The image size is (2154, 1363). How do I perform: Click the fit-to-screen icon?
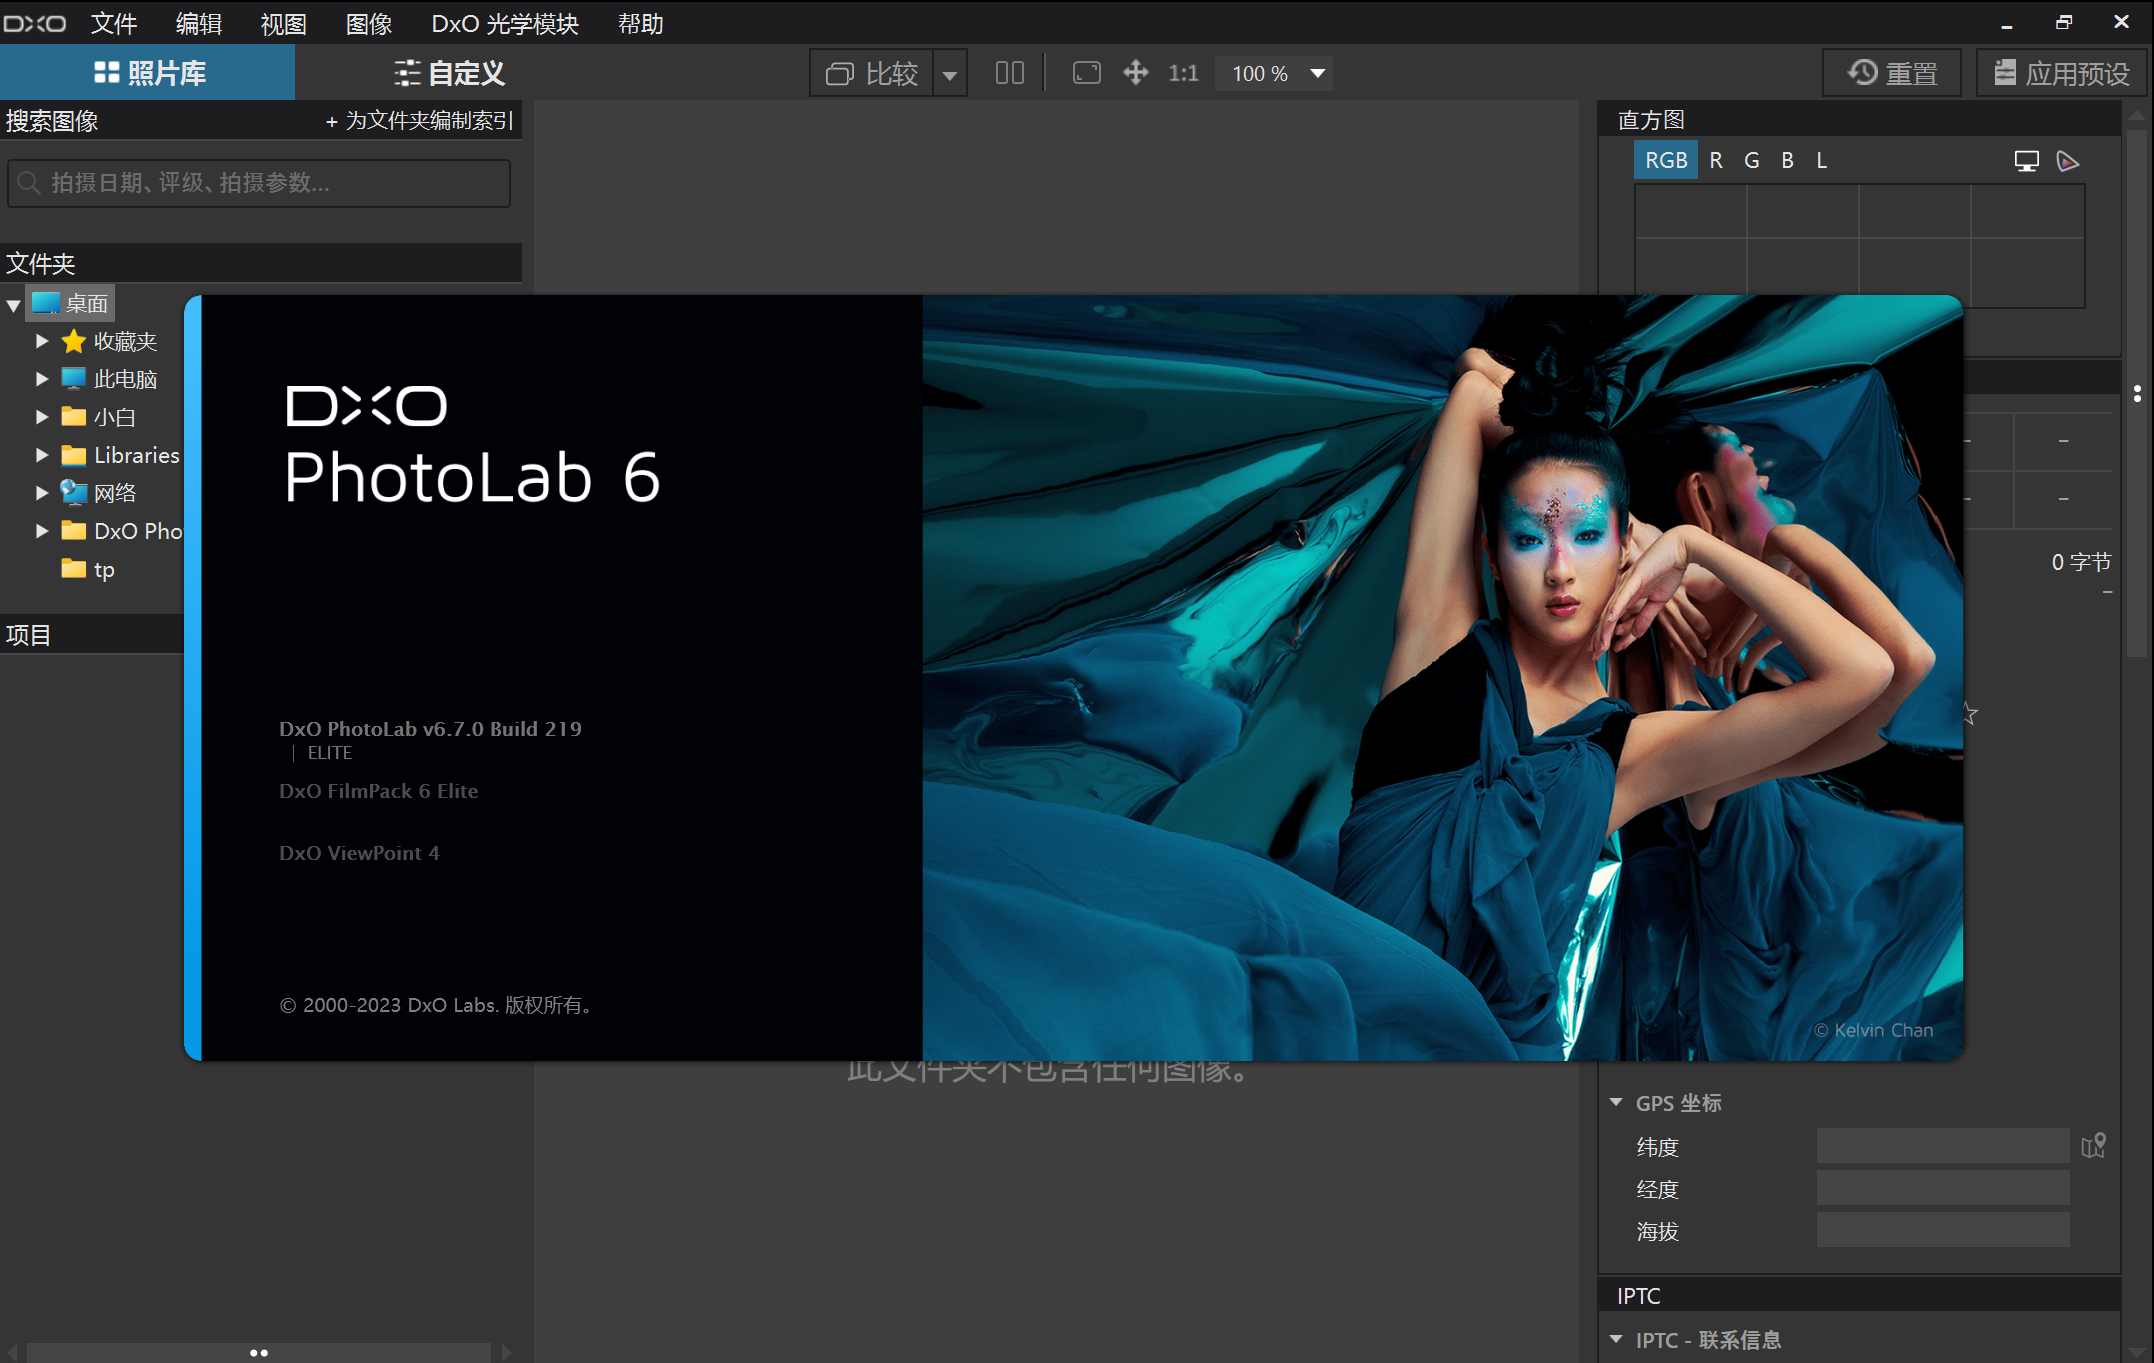[1087, 73]
